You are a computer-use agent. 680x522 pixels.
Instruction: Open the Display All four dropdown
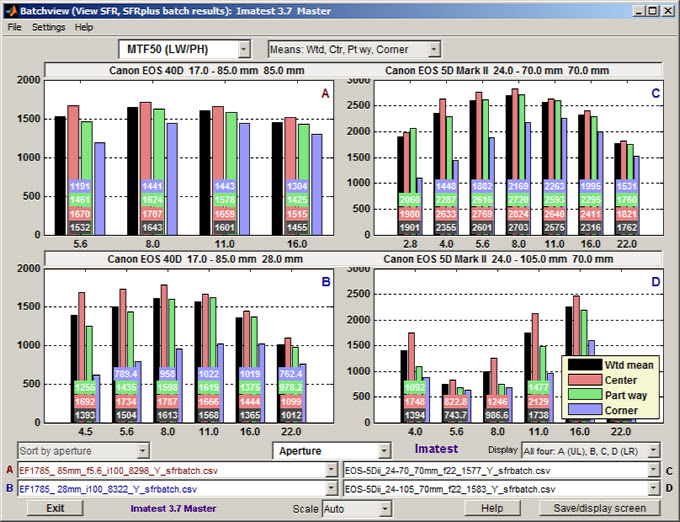(654, 451)
